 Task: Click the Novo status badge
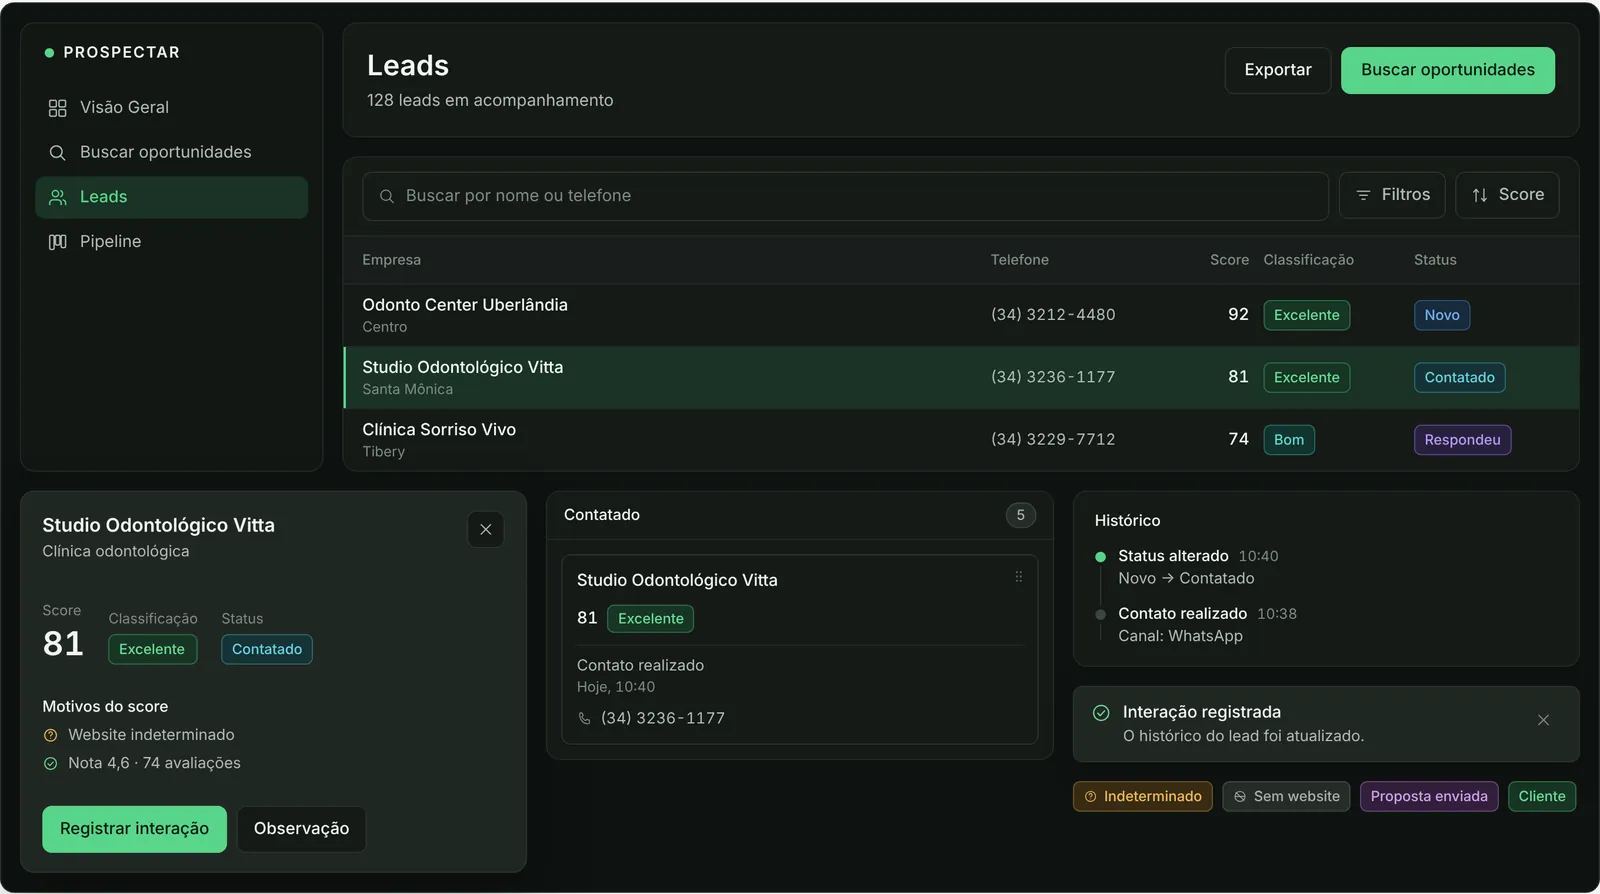(1442, 315)
